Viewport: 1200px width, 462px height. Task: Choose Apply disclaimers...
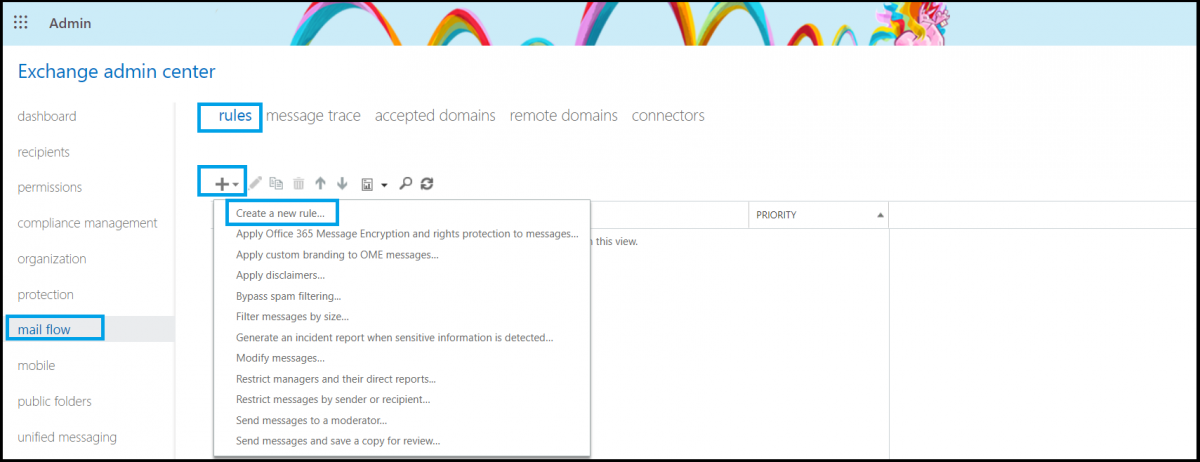pos(280,275)
